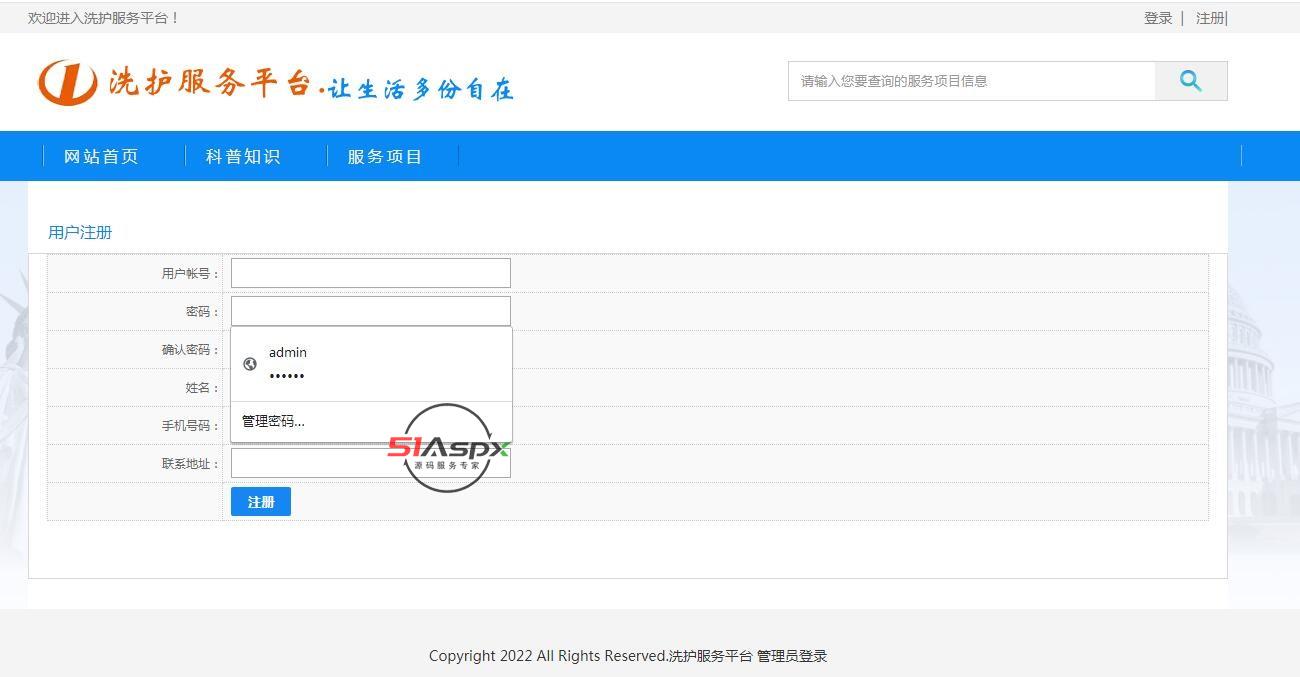The image size is (1300, 677).
Task: Open the 科普知识 navigation tab
Action: tap(243, 156)
